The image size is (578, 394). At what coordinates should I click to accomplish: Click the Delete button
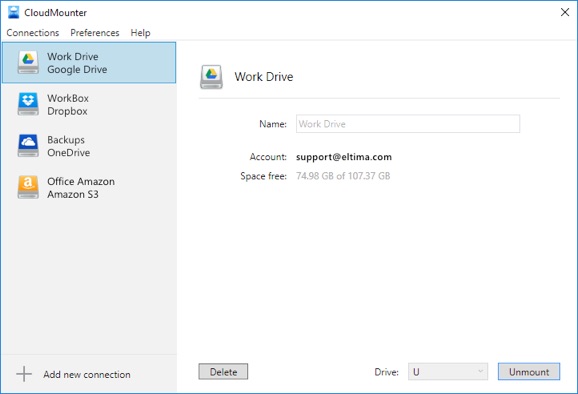tap(223, 372)
